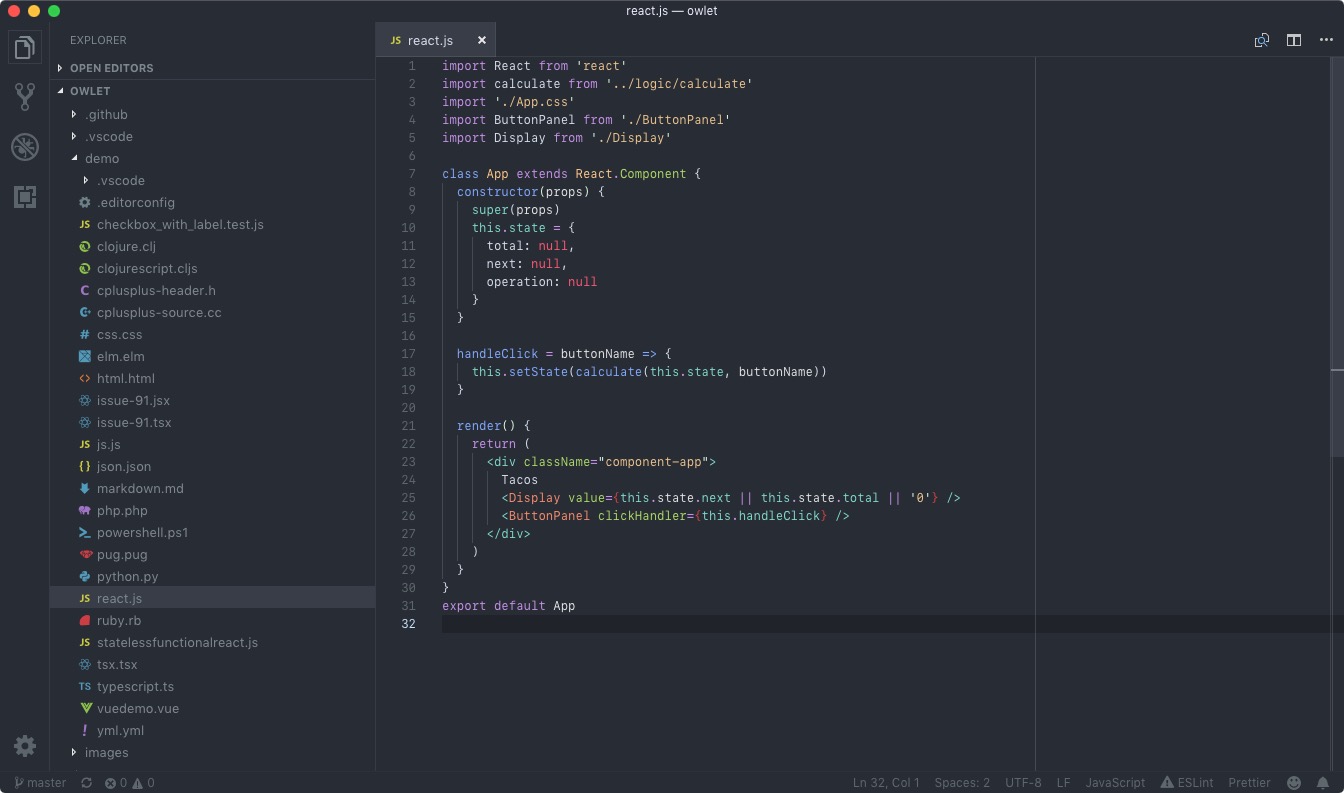This screenshot has width=1344, height=793.
Task: Open the notifications bell
Action: [x=1323, y=783]
